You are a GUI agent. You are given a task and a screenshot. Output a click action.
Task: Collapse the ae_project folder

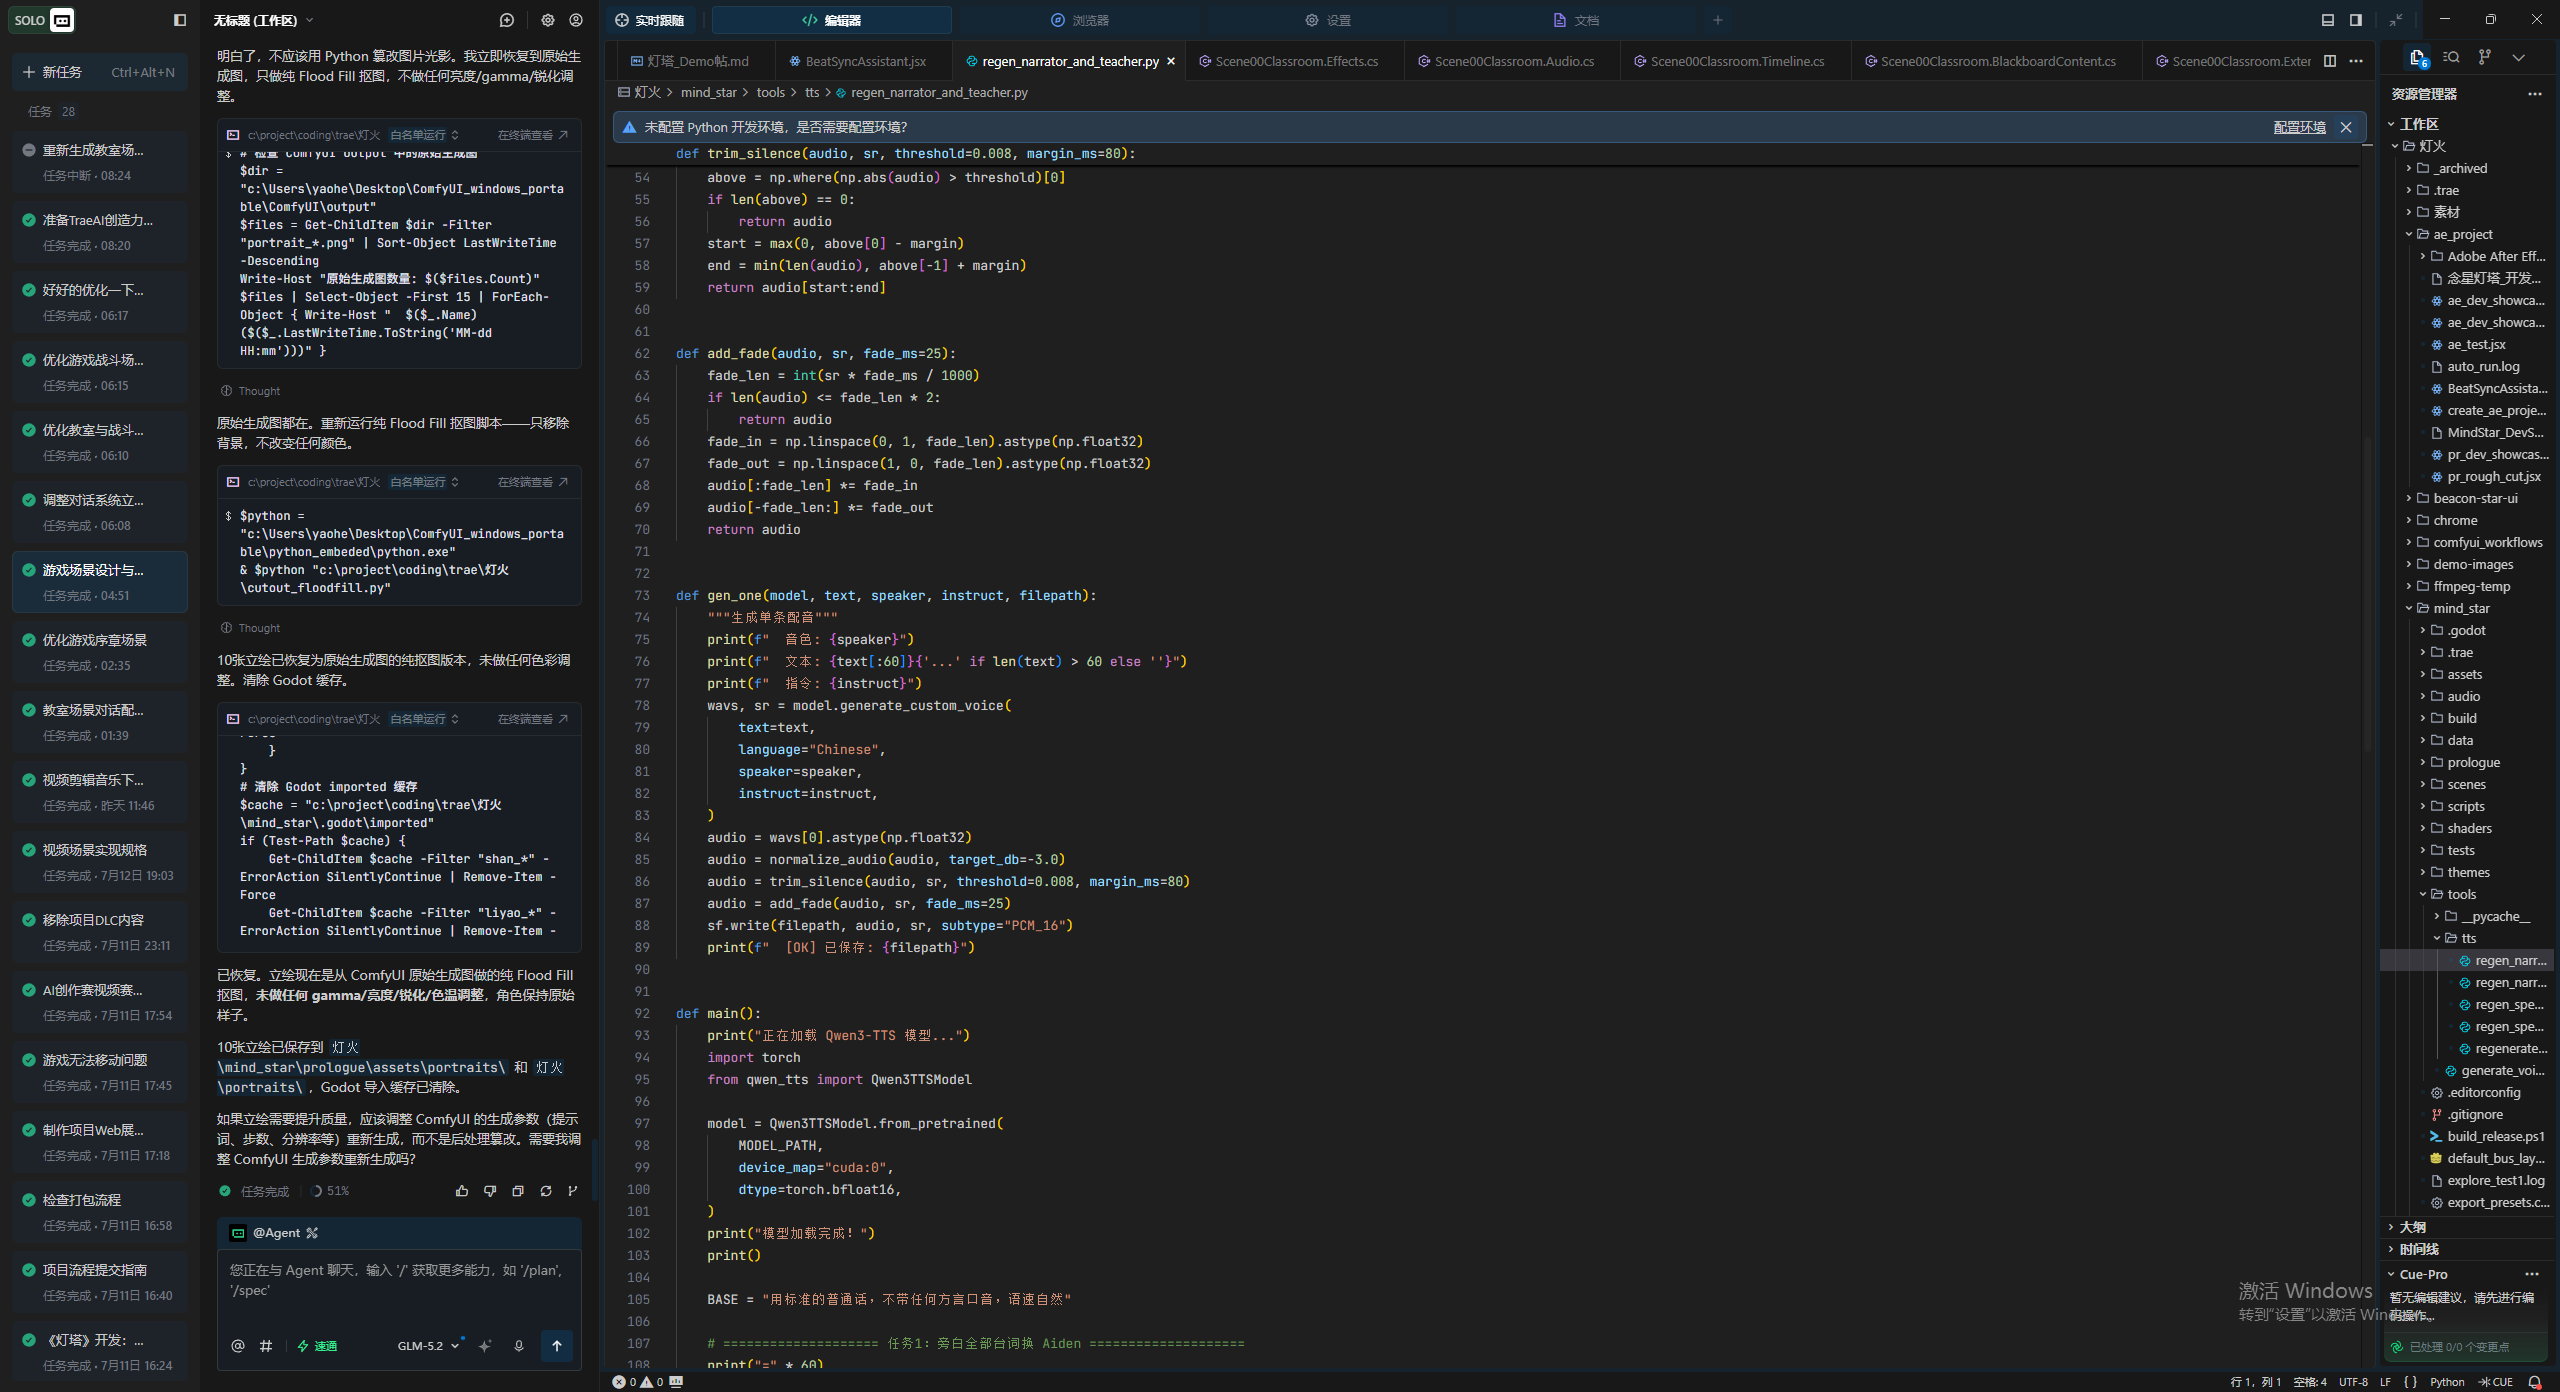2463,234
